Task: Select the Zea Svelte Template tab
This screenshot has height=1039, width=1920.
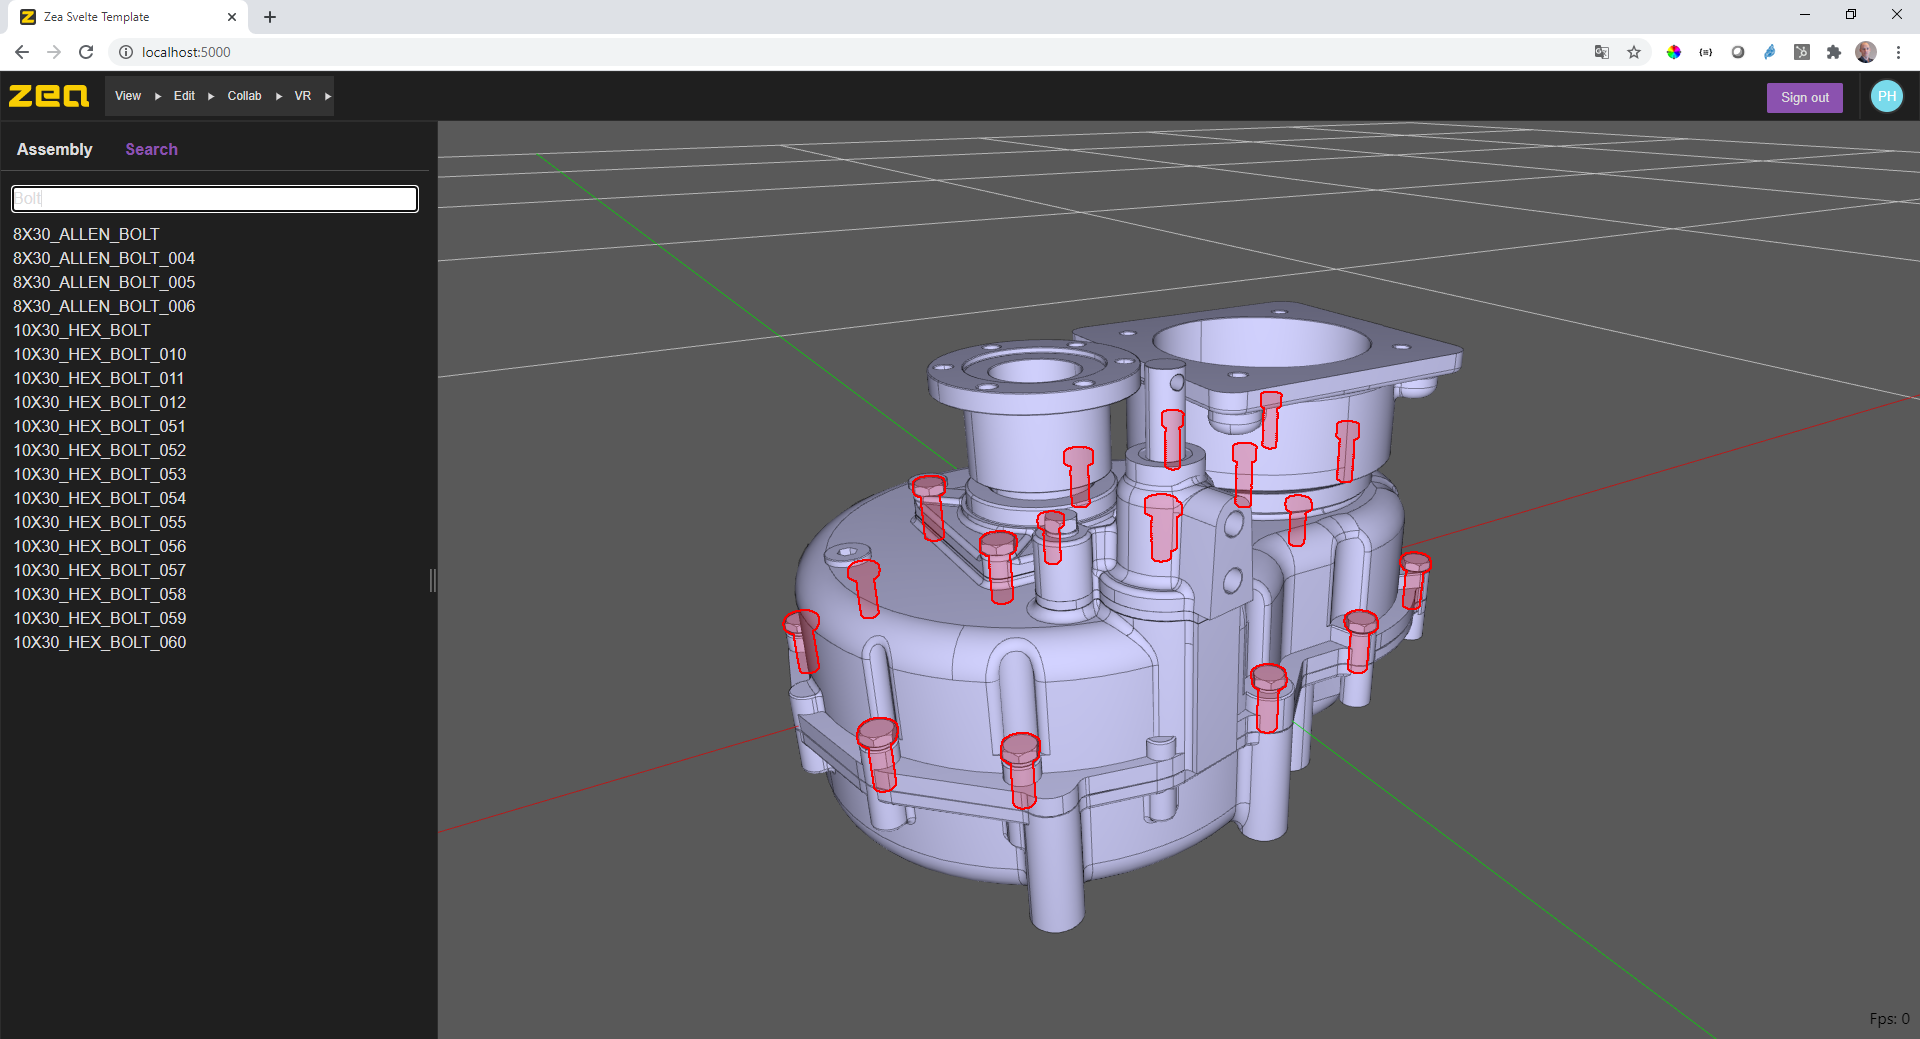Action: (x=128, y=17)
